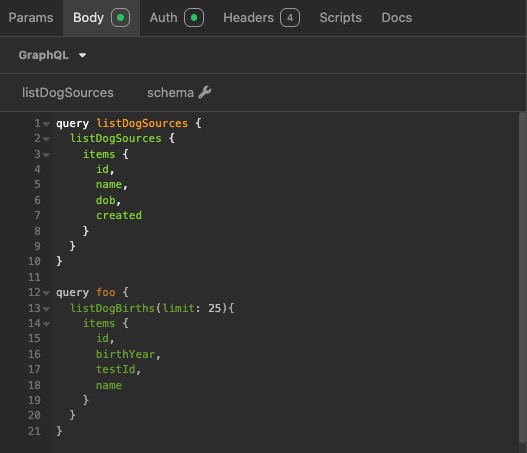Click the value 25 in limit argument
527x453 pixels.
pos(214,308)
